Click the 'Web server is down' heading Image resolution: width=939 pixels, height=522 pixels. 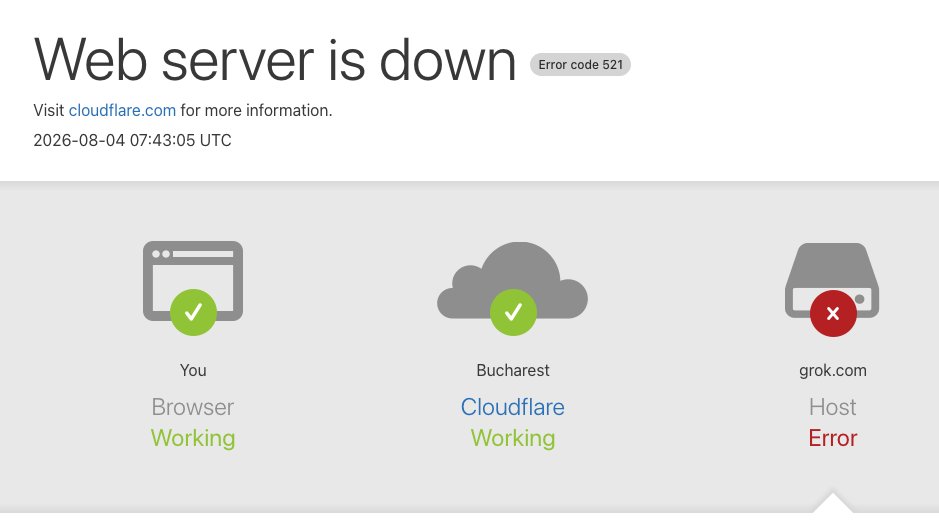point(275,60)
